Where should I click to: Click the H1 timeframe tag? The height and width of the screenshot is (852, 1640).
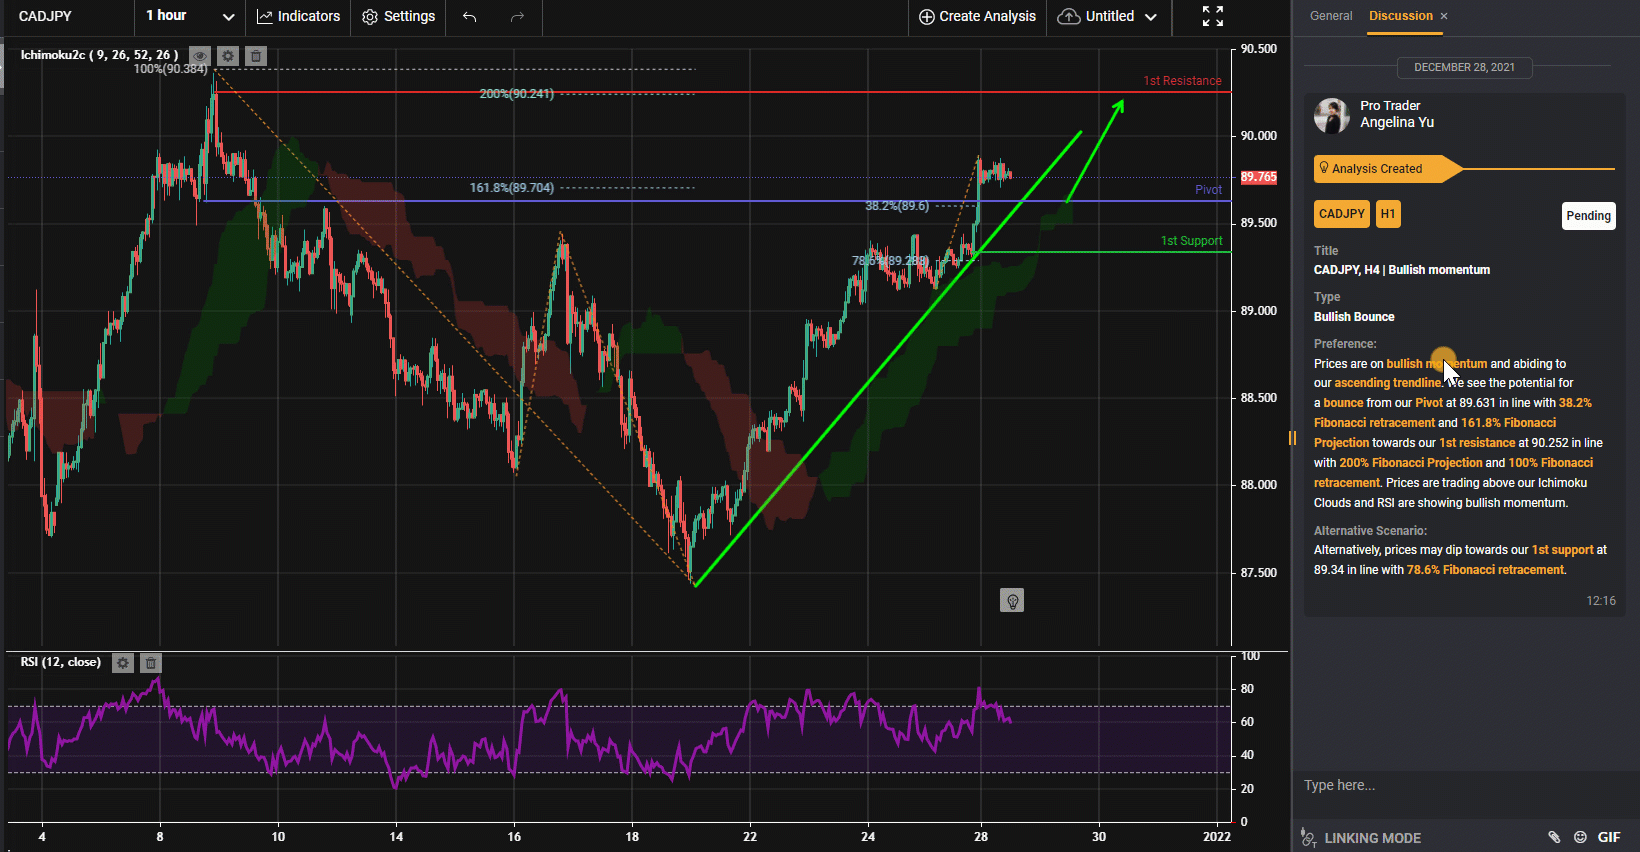coord(1388,214)
